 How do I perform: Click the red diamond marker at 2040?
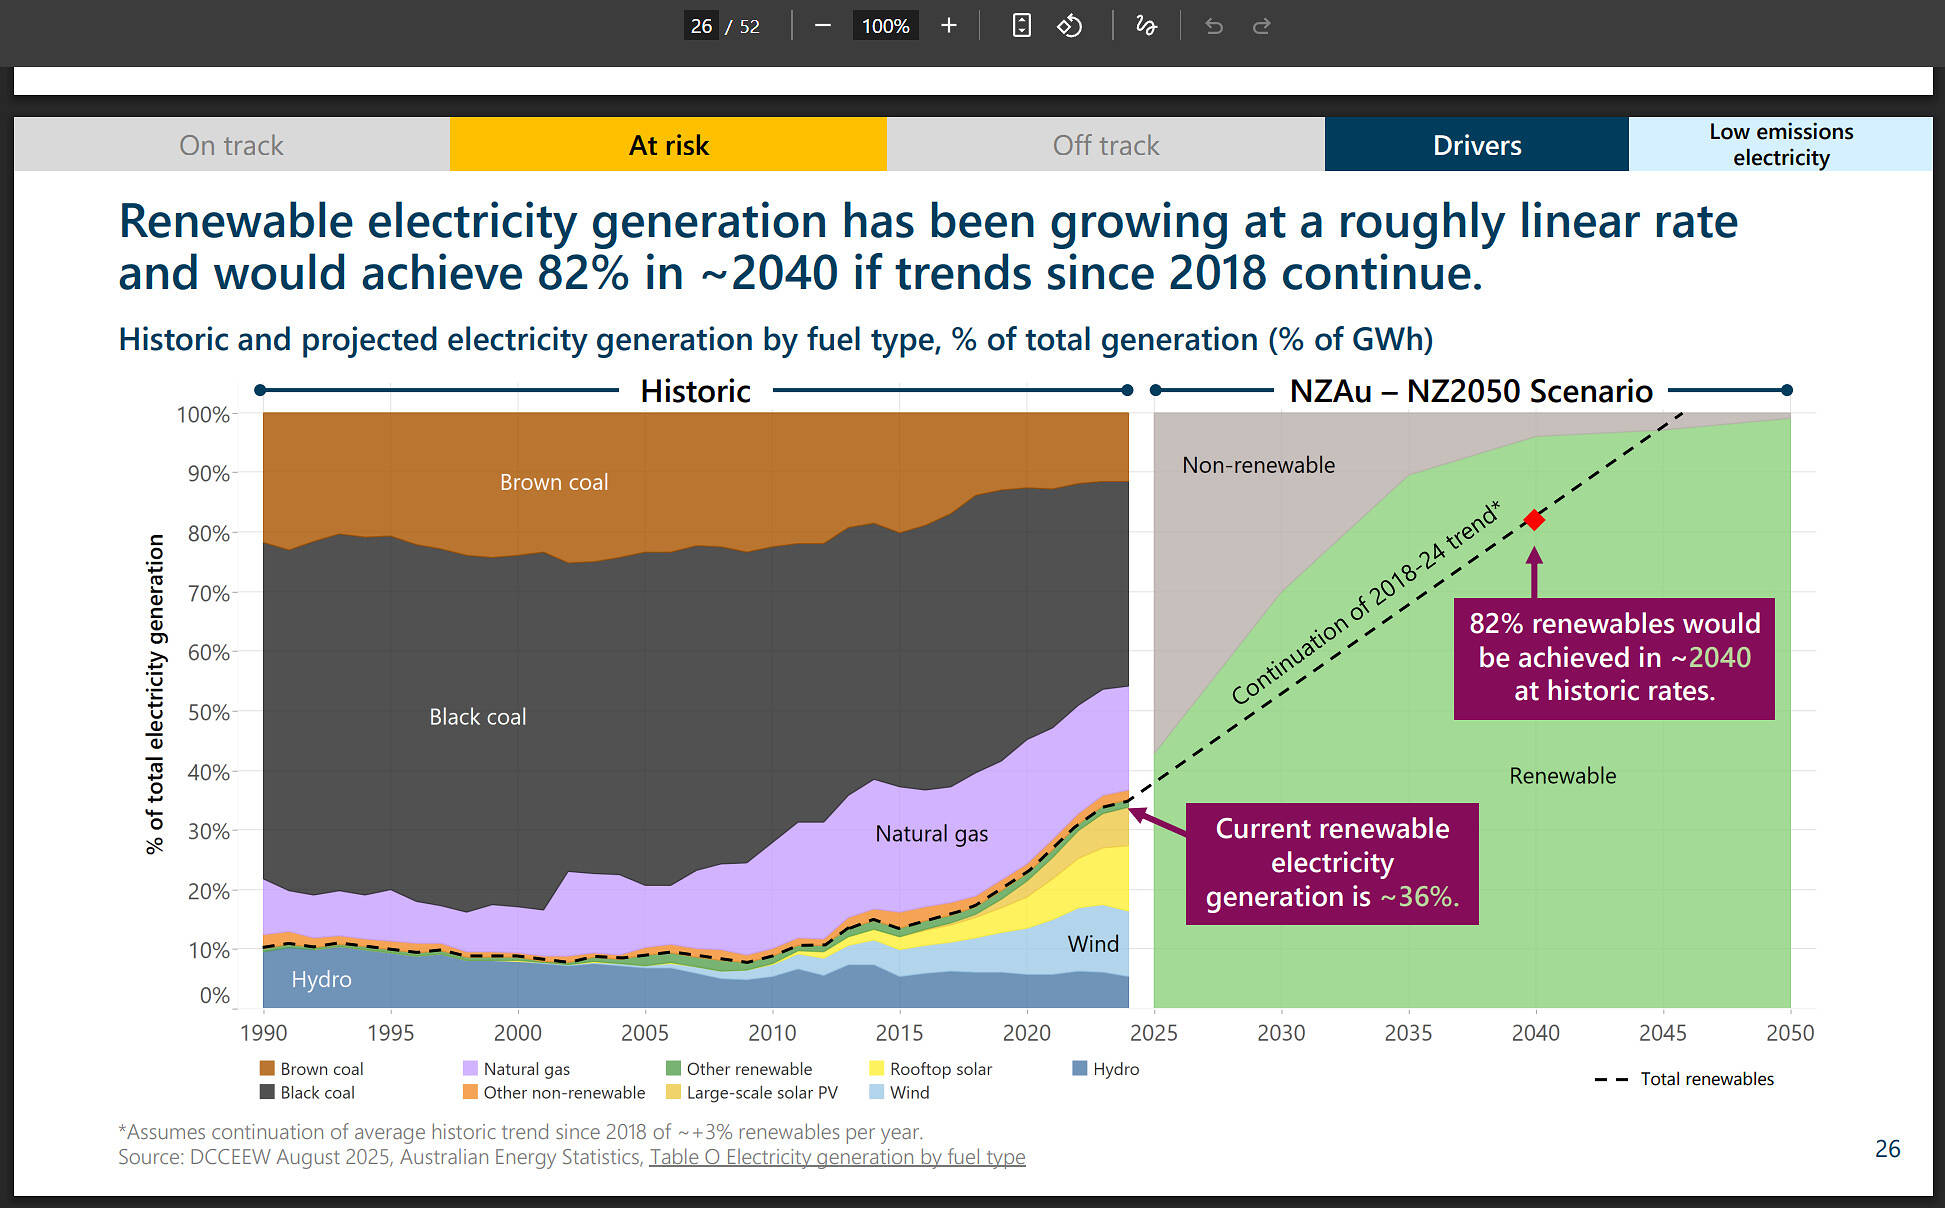(1534, 520)
